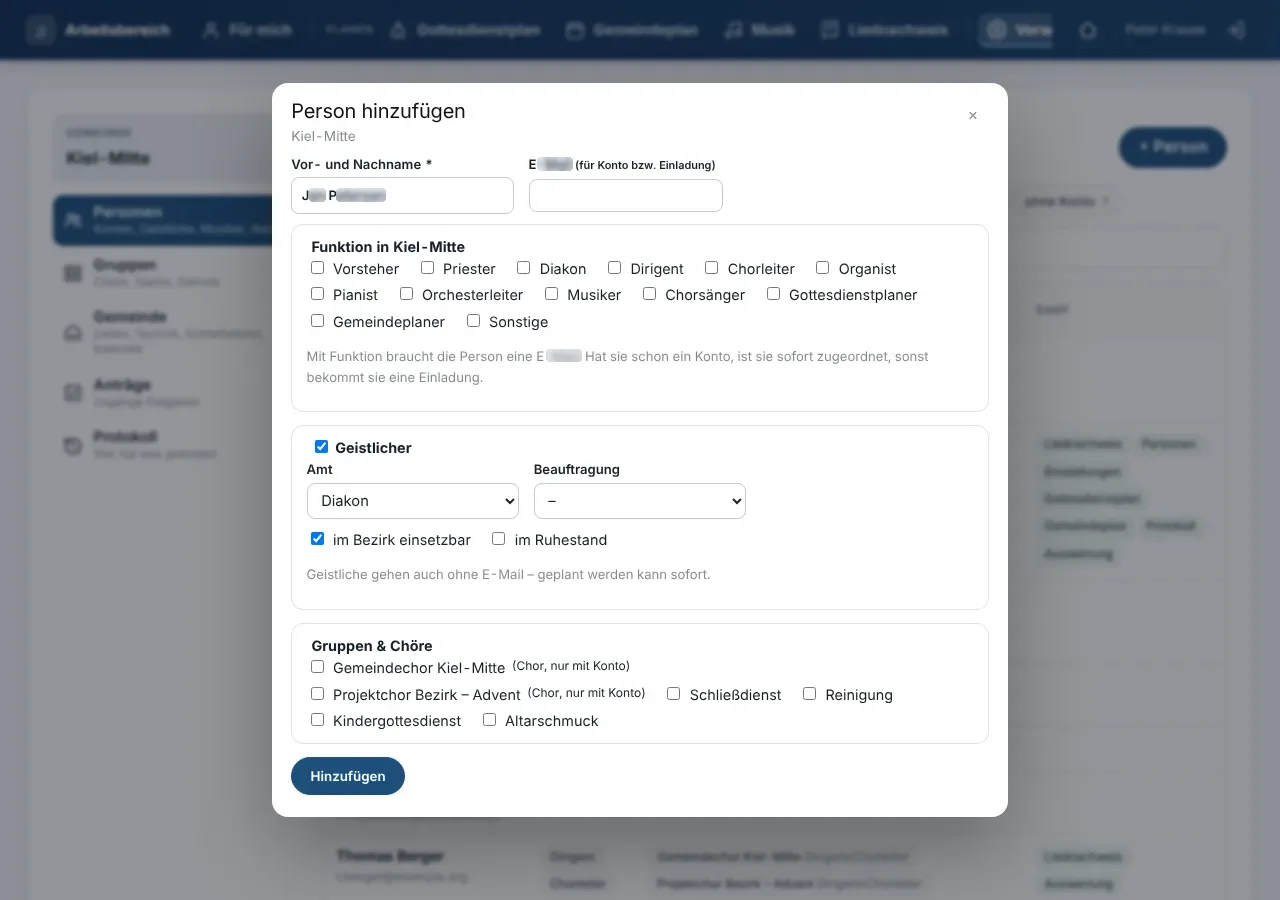Enable the Pianist checkbox

(x=317, y=294)
